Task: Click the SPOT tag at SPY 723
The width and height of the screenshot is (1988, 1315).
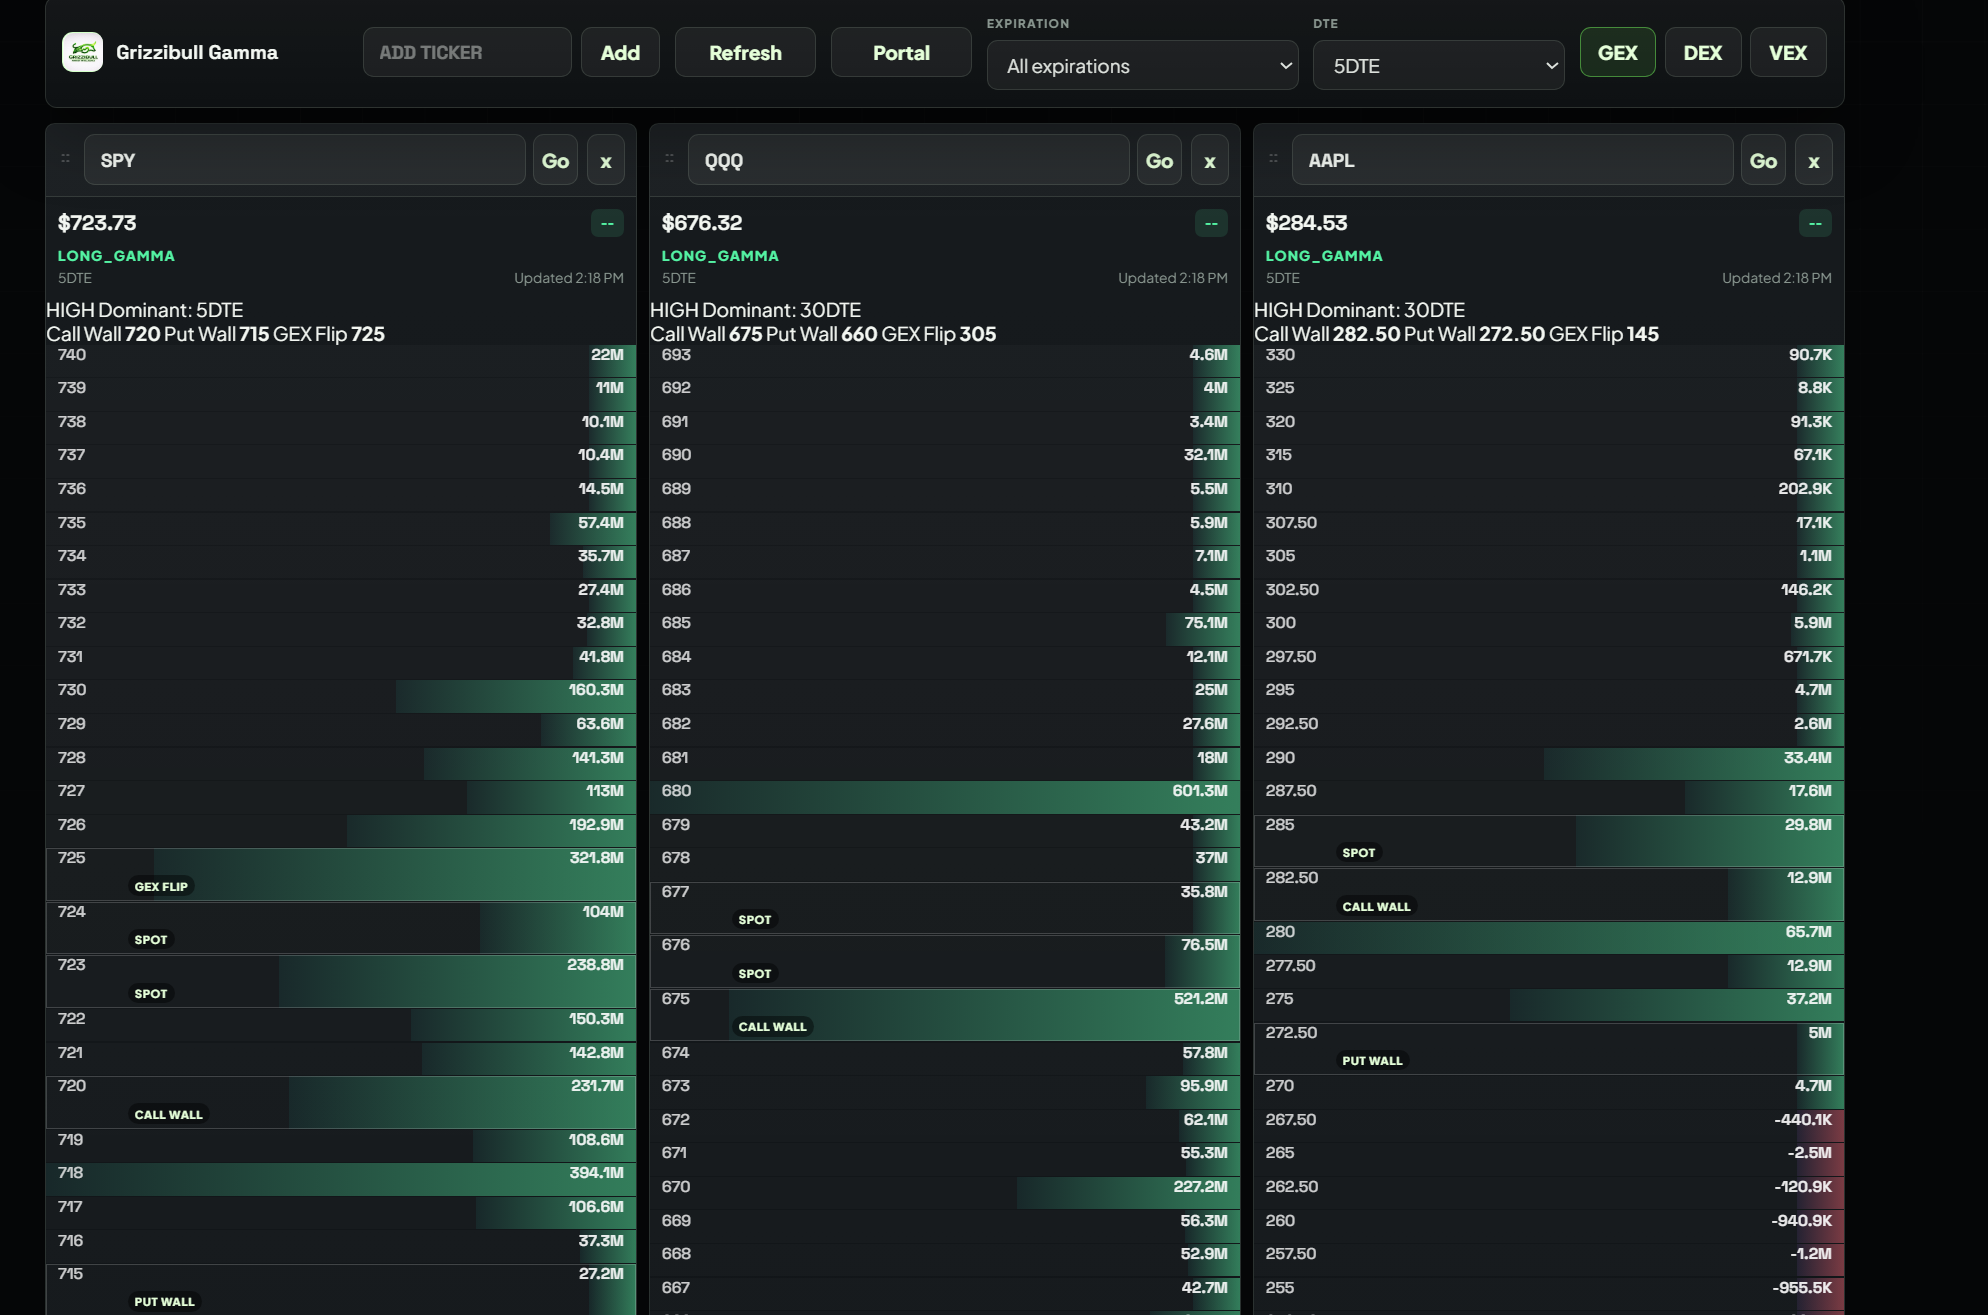Action: [151, 993]
